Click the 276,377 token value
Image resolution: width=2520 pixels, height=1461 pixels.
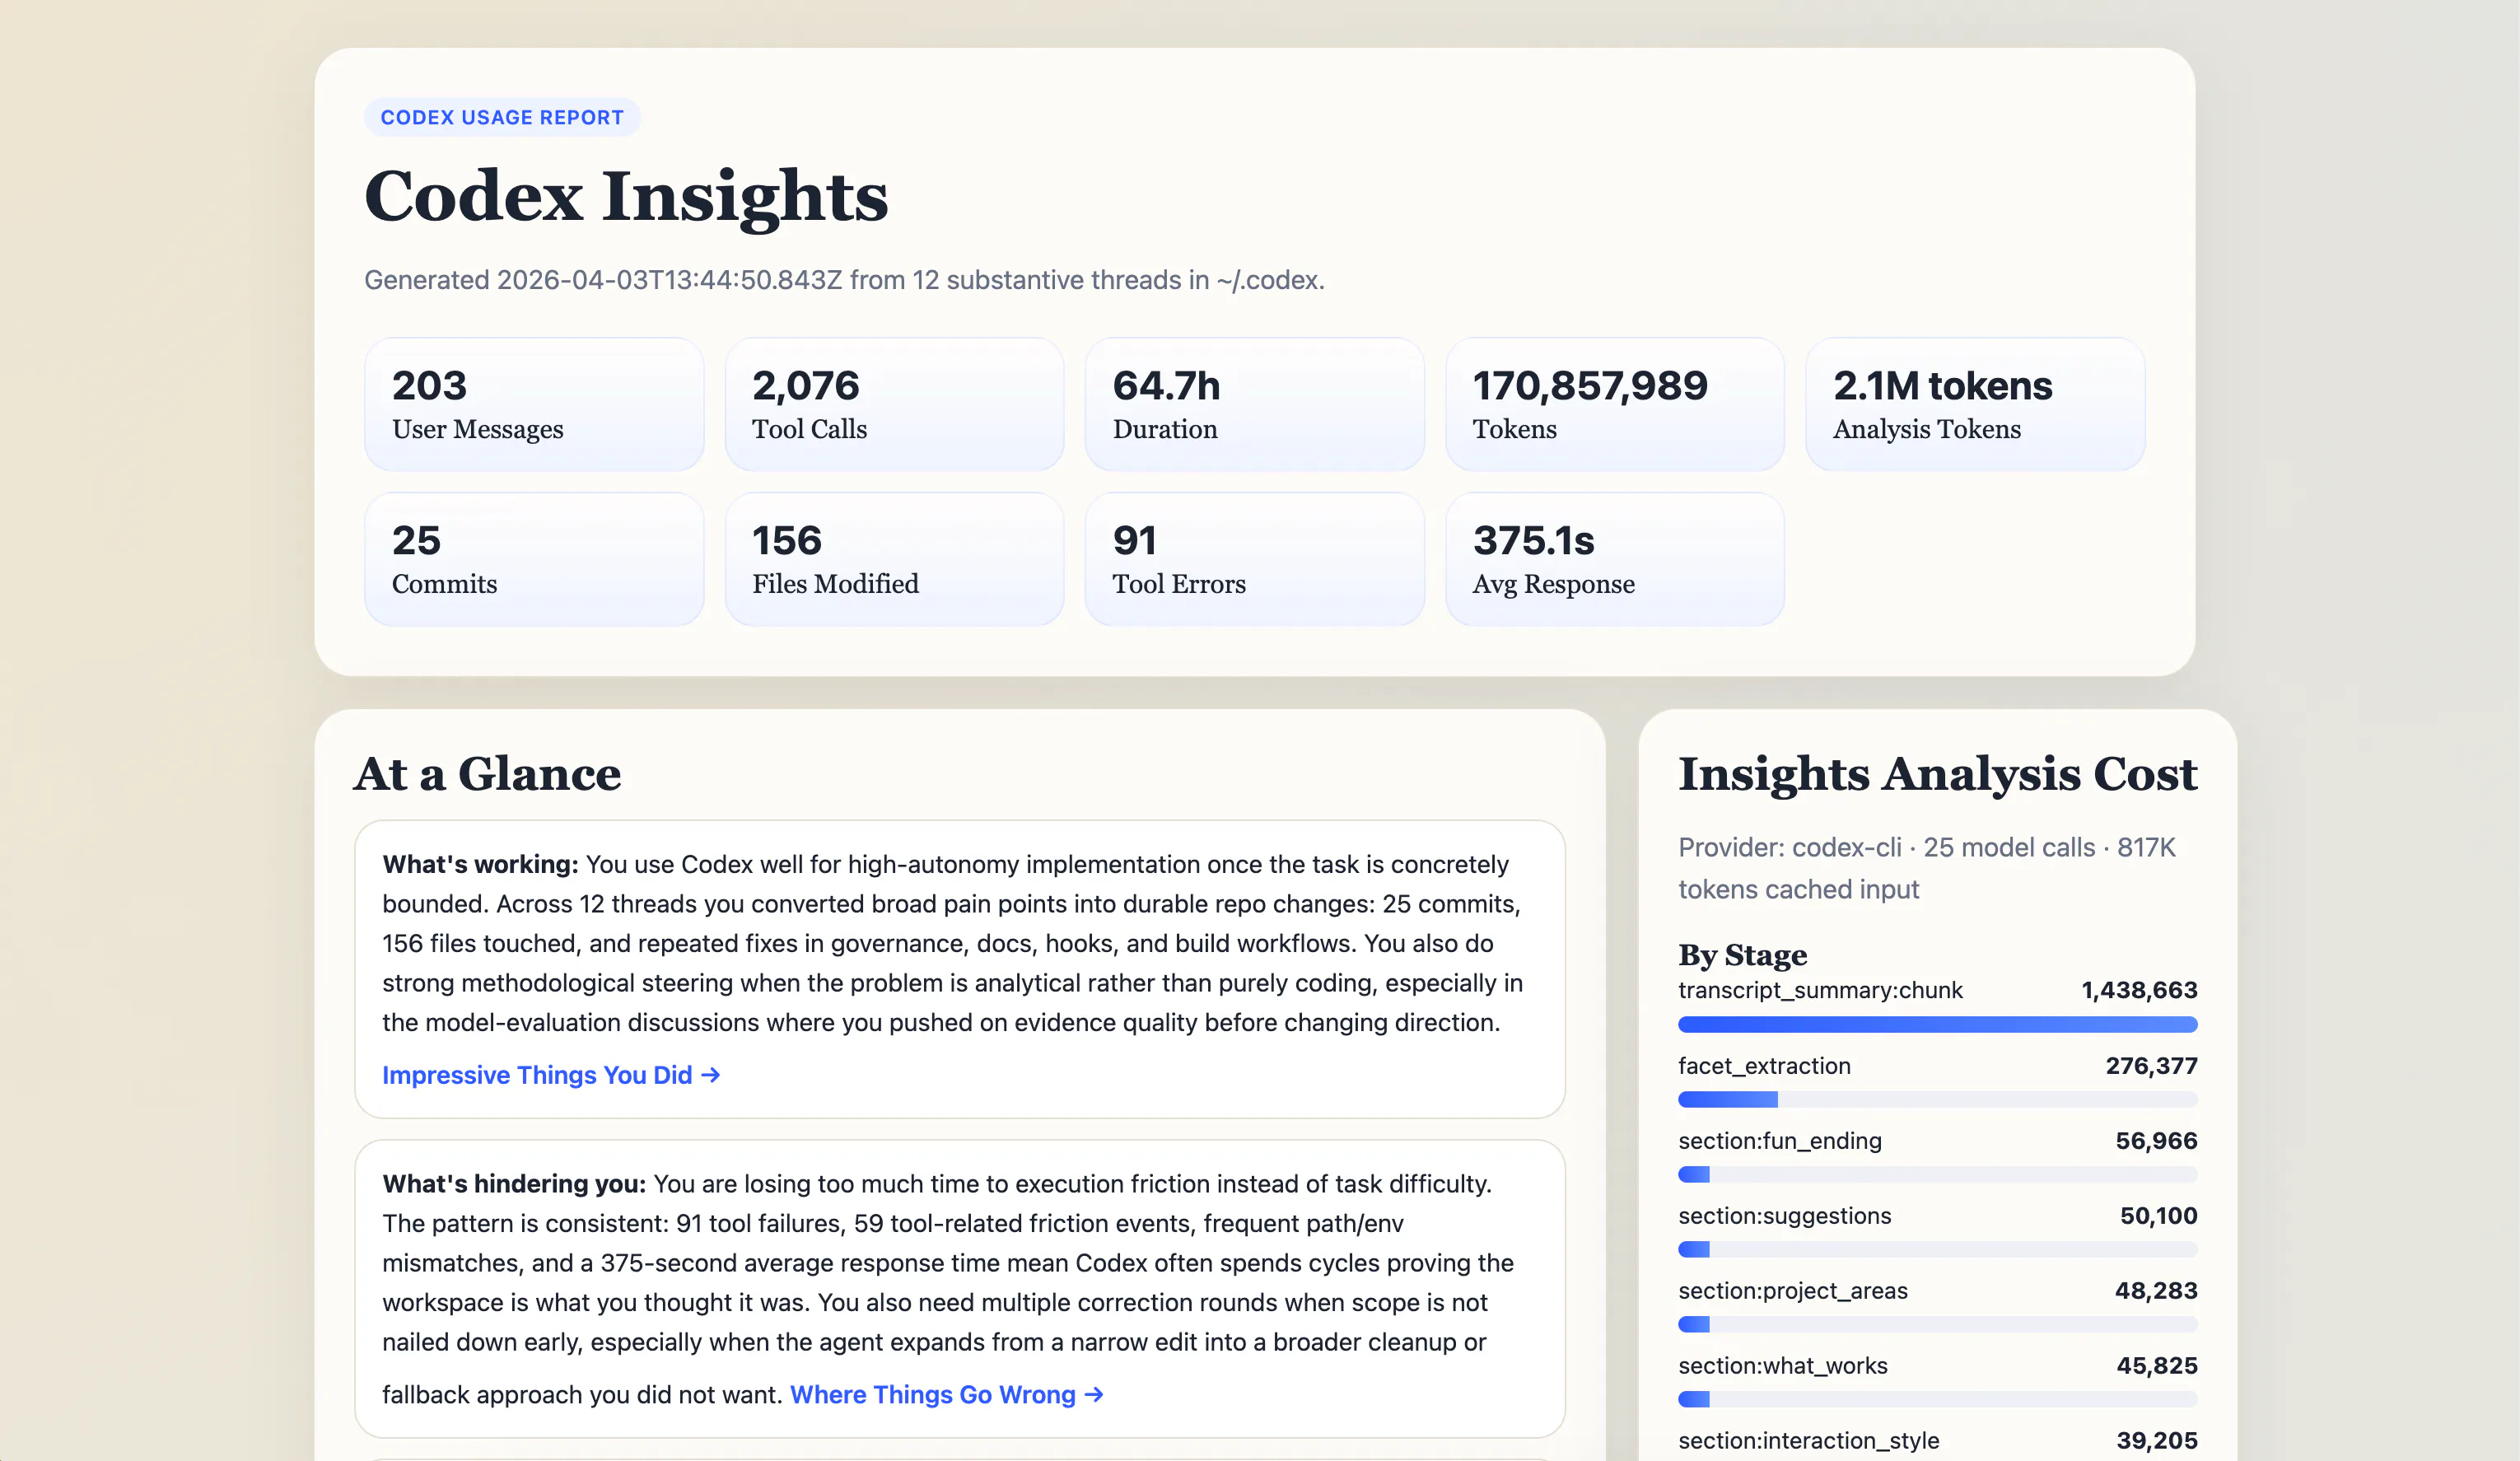pyautogui.click(x=2151, y=1066)
